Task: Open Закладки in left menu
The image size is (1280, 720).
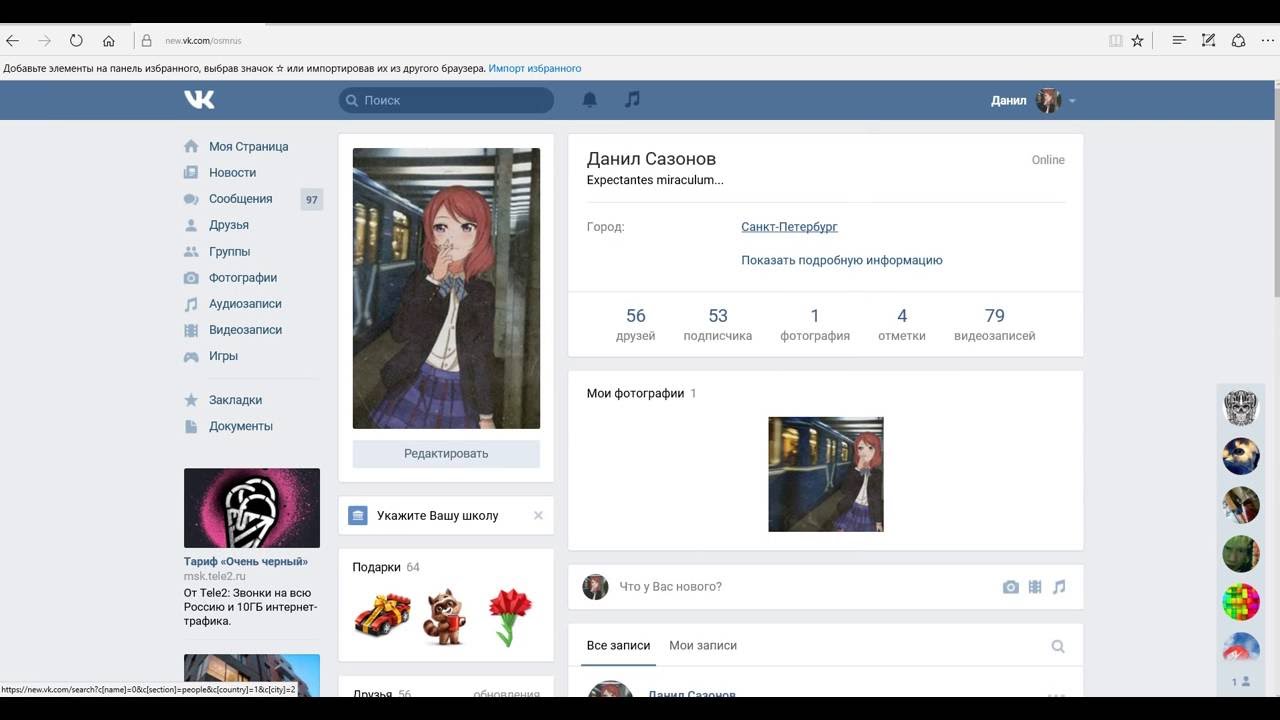Action: [235, 400]
